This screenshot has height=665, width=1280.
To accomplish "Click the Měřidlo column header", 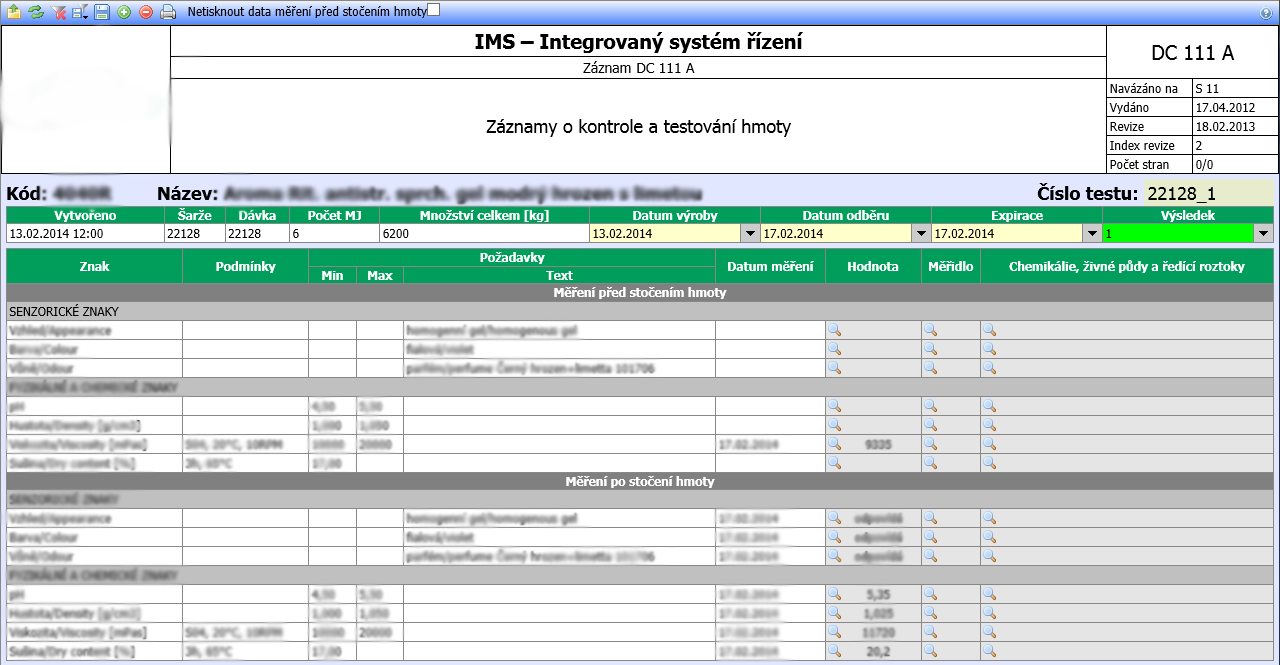I will click(950, 267).
